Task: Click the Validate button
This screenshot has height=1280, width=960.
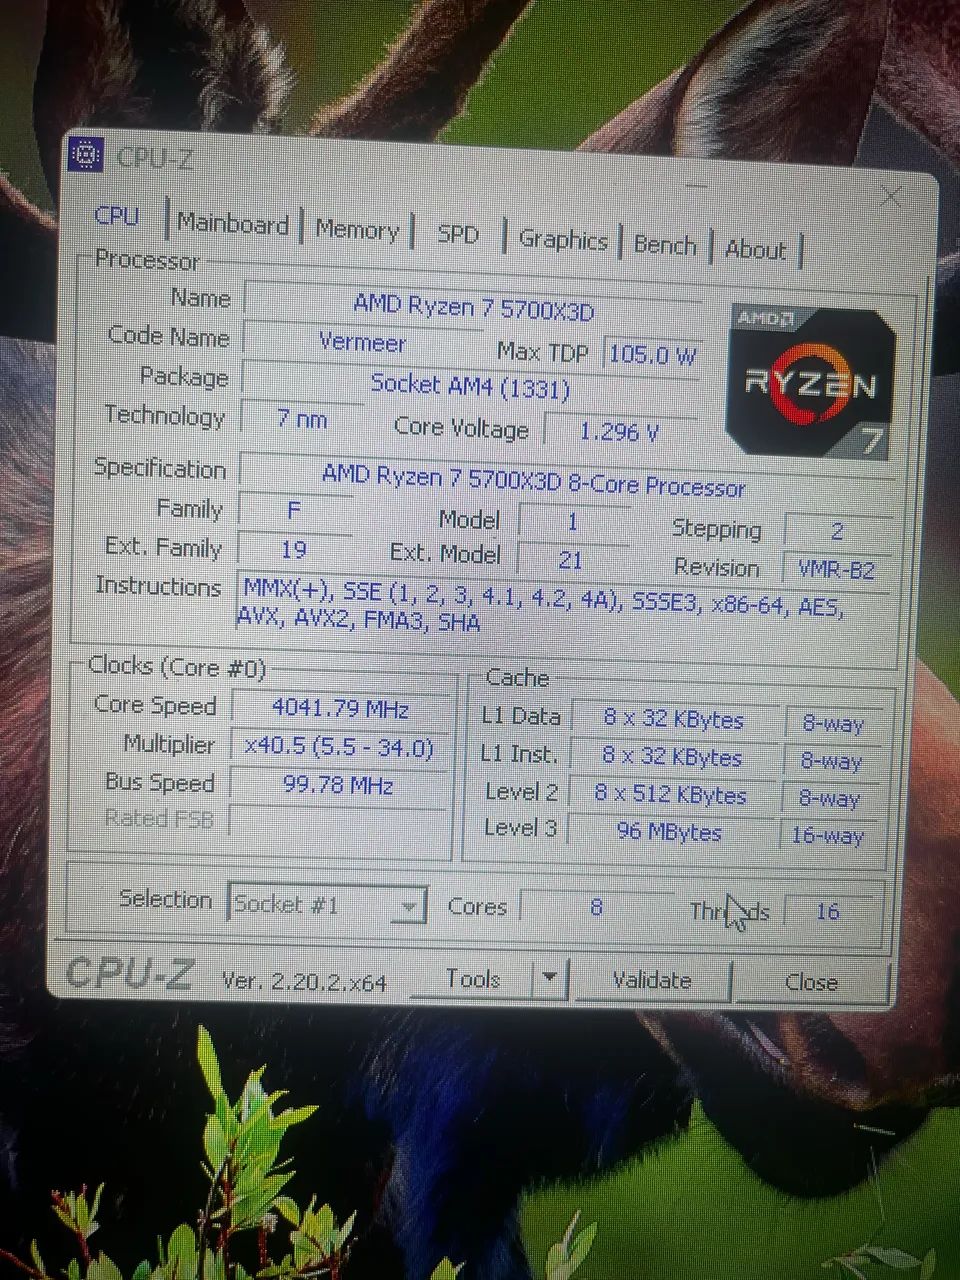Action: tap(652, 980)
